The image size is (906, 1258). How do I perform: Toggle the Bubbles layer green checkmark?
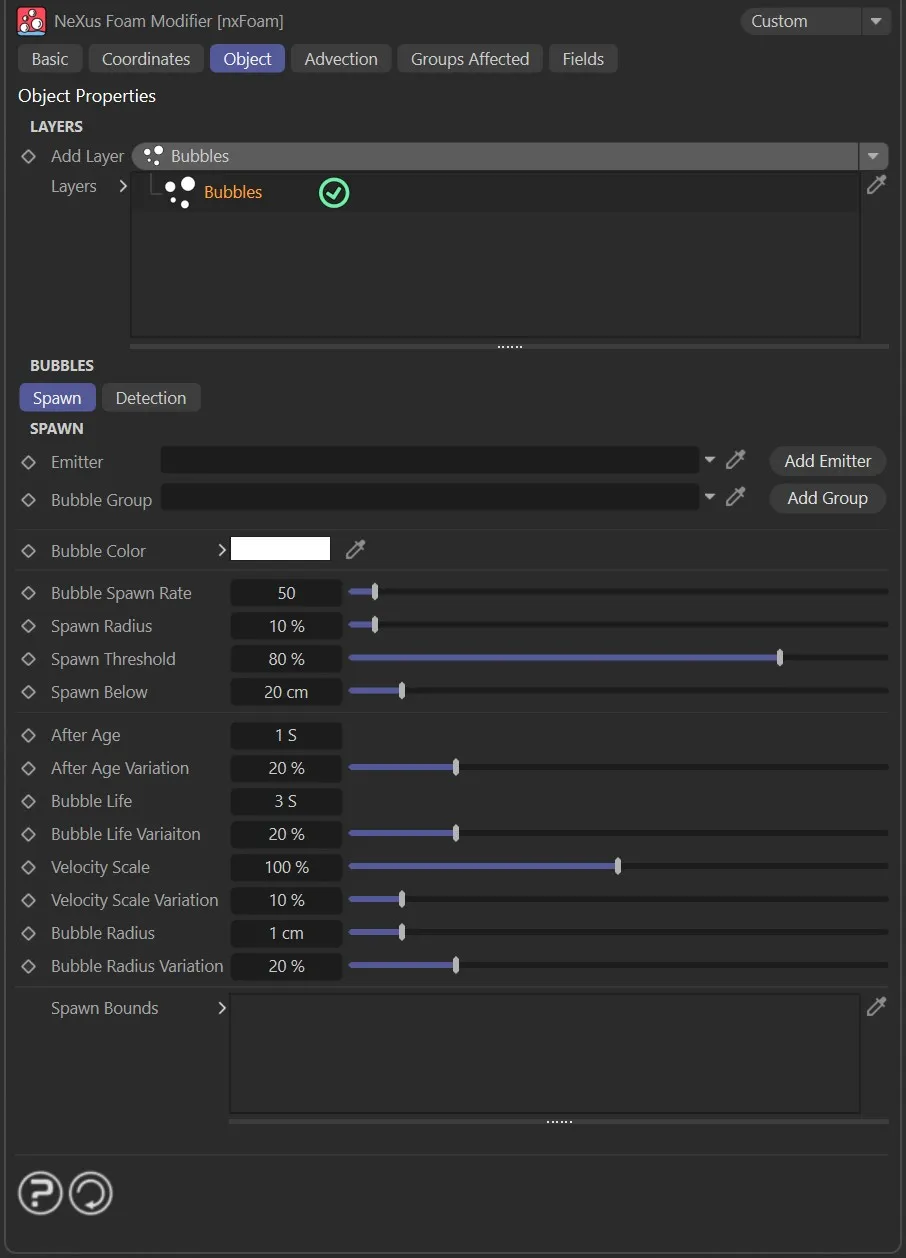click(334, 192)
